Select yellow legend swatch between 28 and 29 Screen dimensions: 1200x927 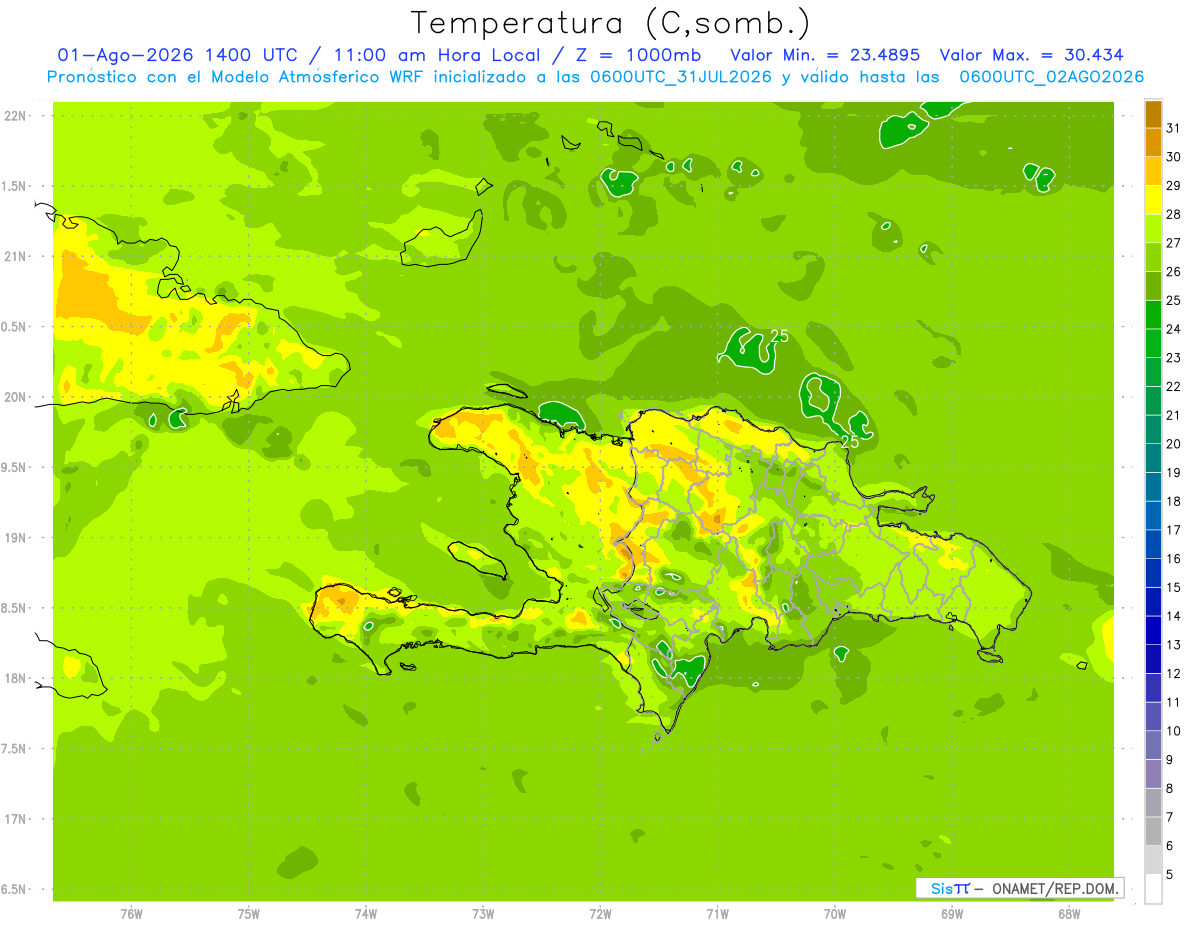pos(1153,200)
